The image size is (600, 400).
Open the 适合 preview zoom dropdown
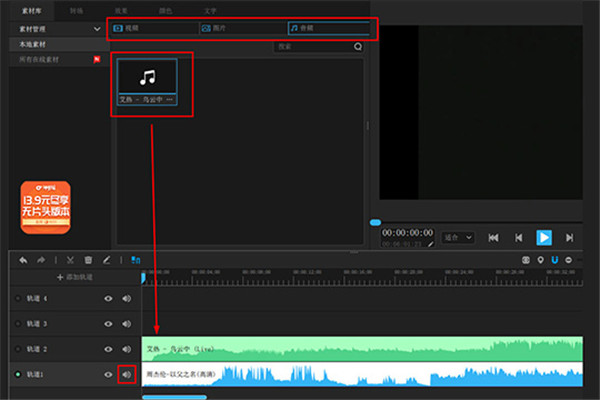[x=456, y=238]
